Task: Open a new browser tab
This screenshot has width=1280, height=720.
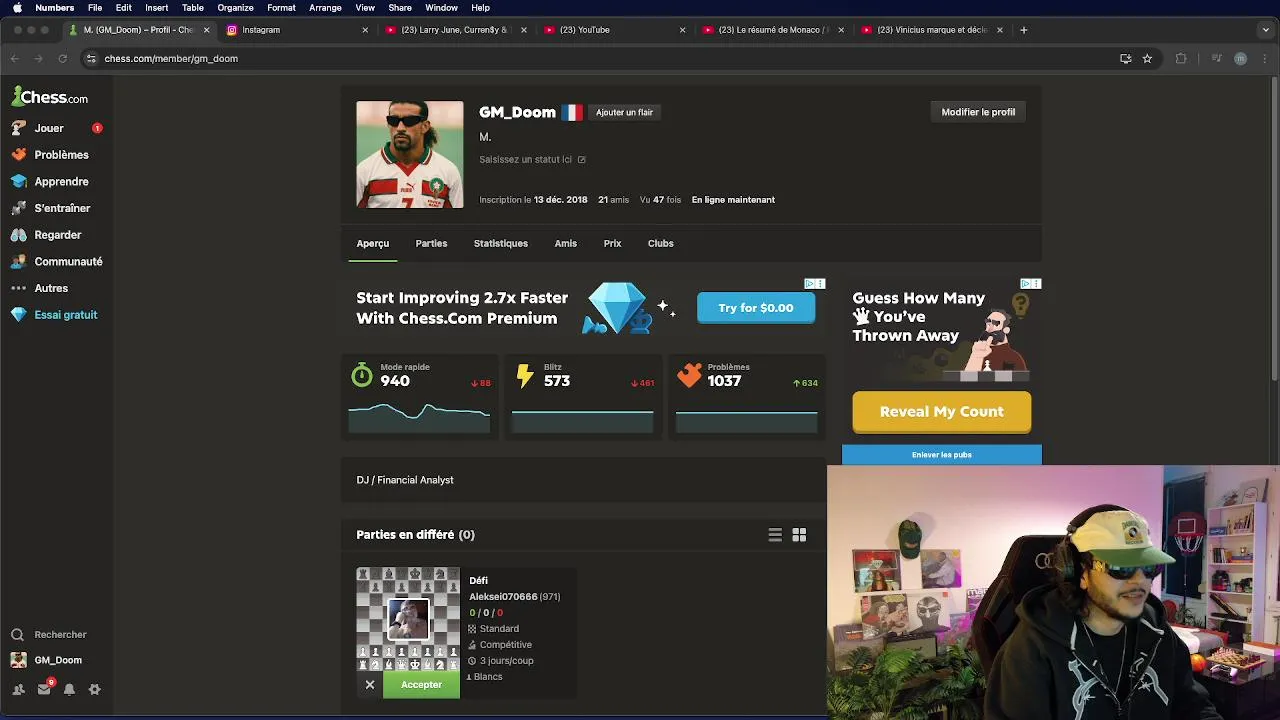Action: [x=1023, y=30]
